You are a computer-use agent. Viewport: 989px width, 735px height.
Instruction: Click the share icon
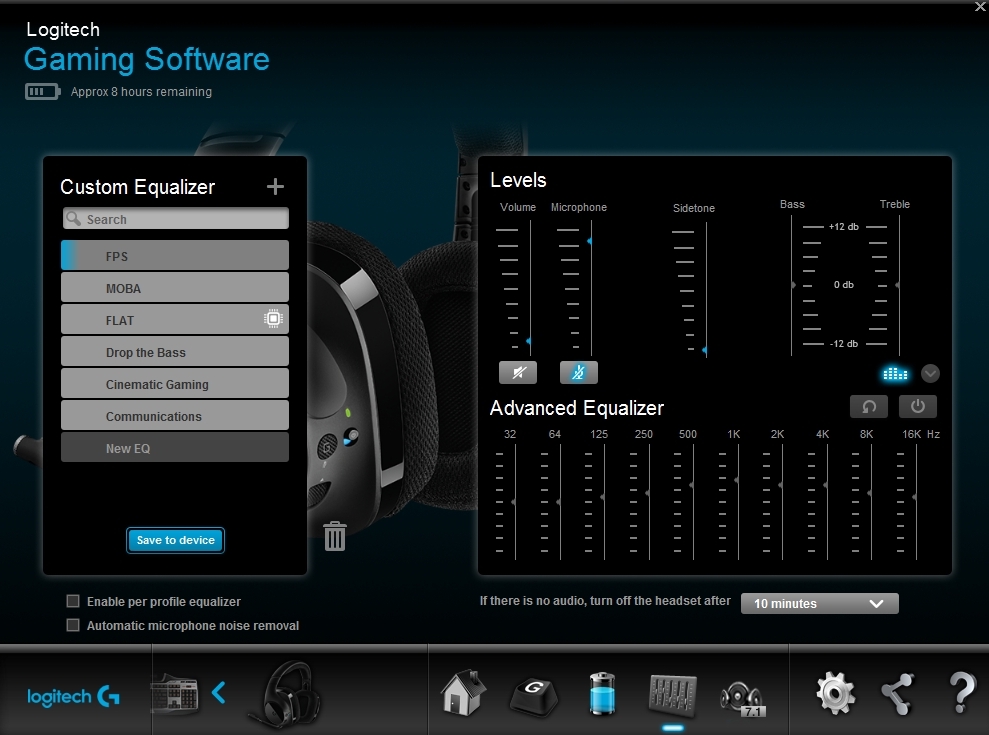pos(898,694)
